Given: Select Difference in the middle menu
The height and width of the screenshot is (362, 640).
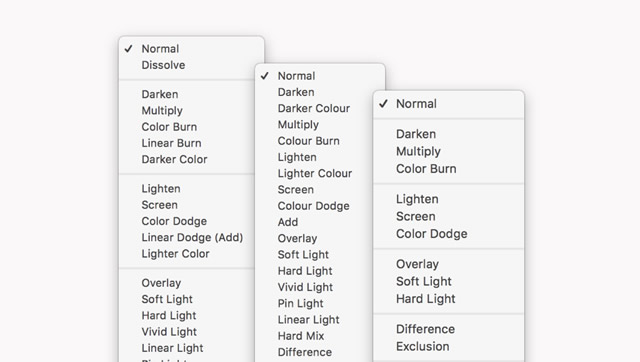Looking at the screenshot, I should [304, 352].
